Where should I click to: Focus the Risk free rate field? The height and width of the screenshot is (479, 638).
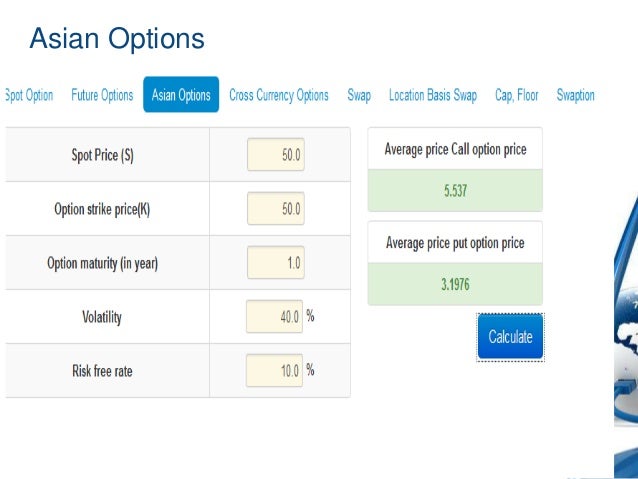click(x=275, y=371)
